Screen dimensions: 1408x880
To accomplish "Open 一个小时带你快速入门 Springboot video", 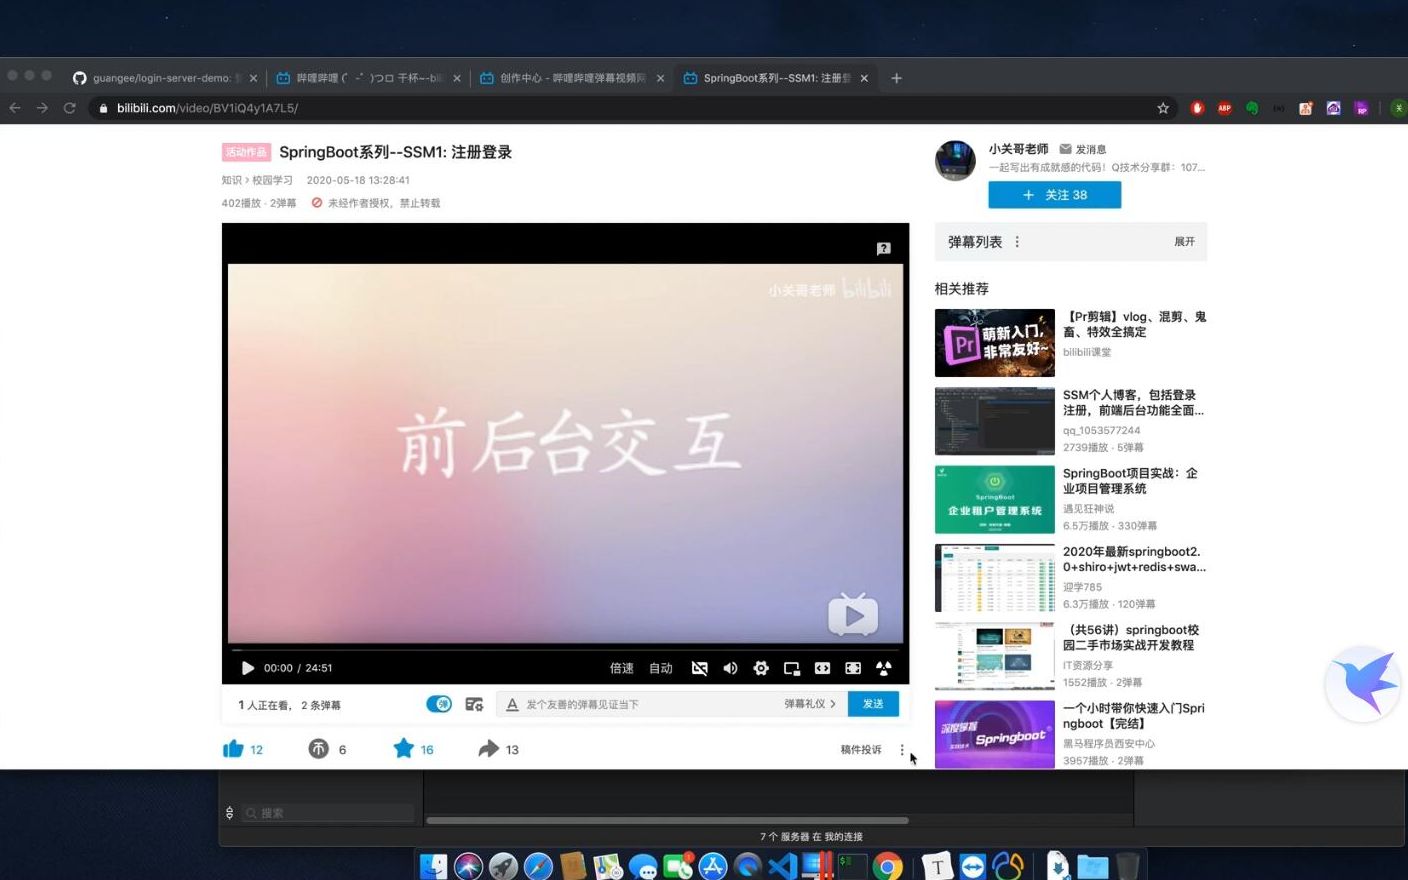I will [1134, 716].
